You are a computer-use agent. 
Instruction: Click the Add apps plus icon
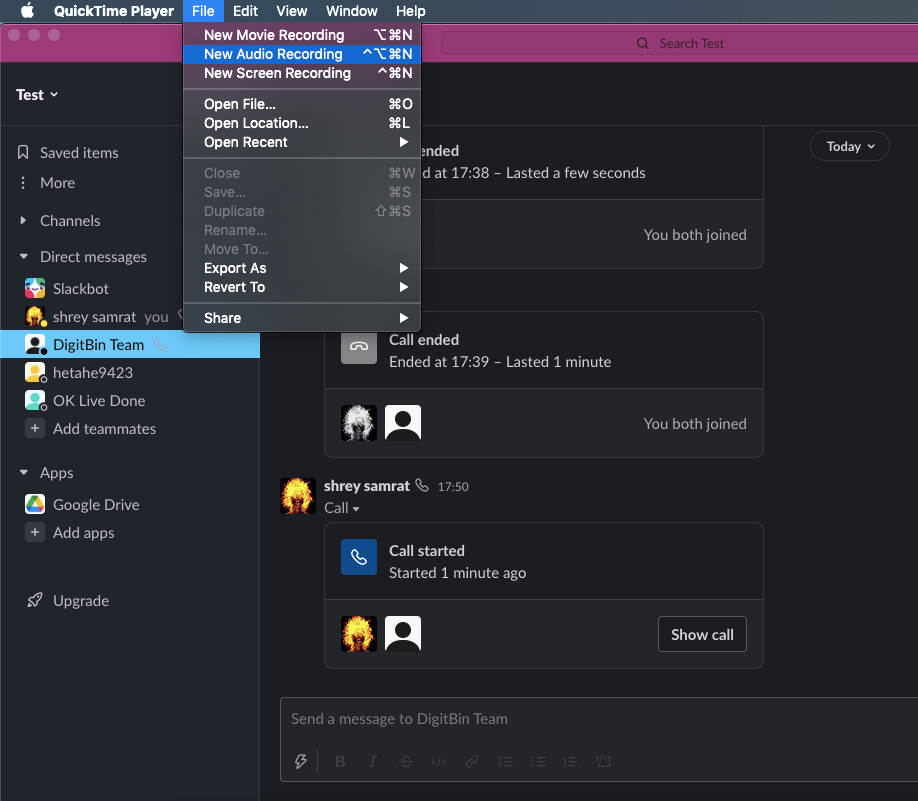click(x=35, y=532)
